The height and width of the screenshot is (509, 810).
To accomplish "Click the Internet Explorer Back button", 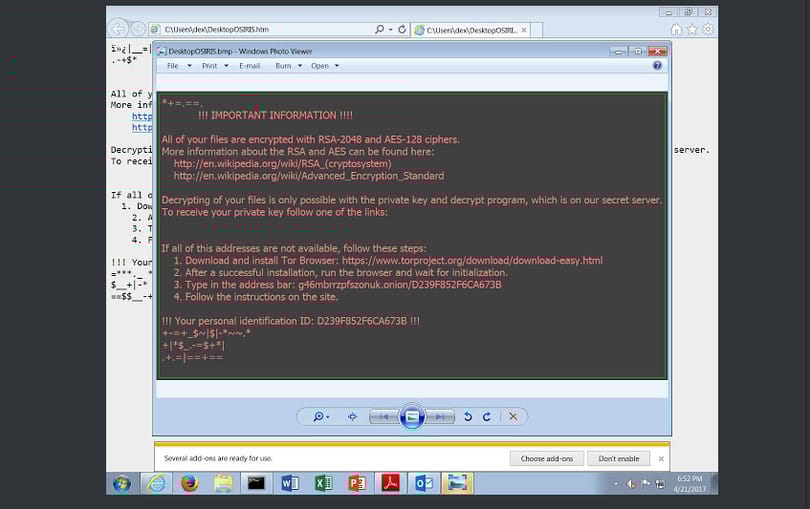I will [x=119, y=29].
